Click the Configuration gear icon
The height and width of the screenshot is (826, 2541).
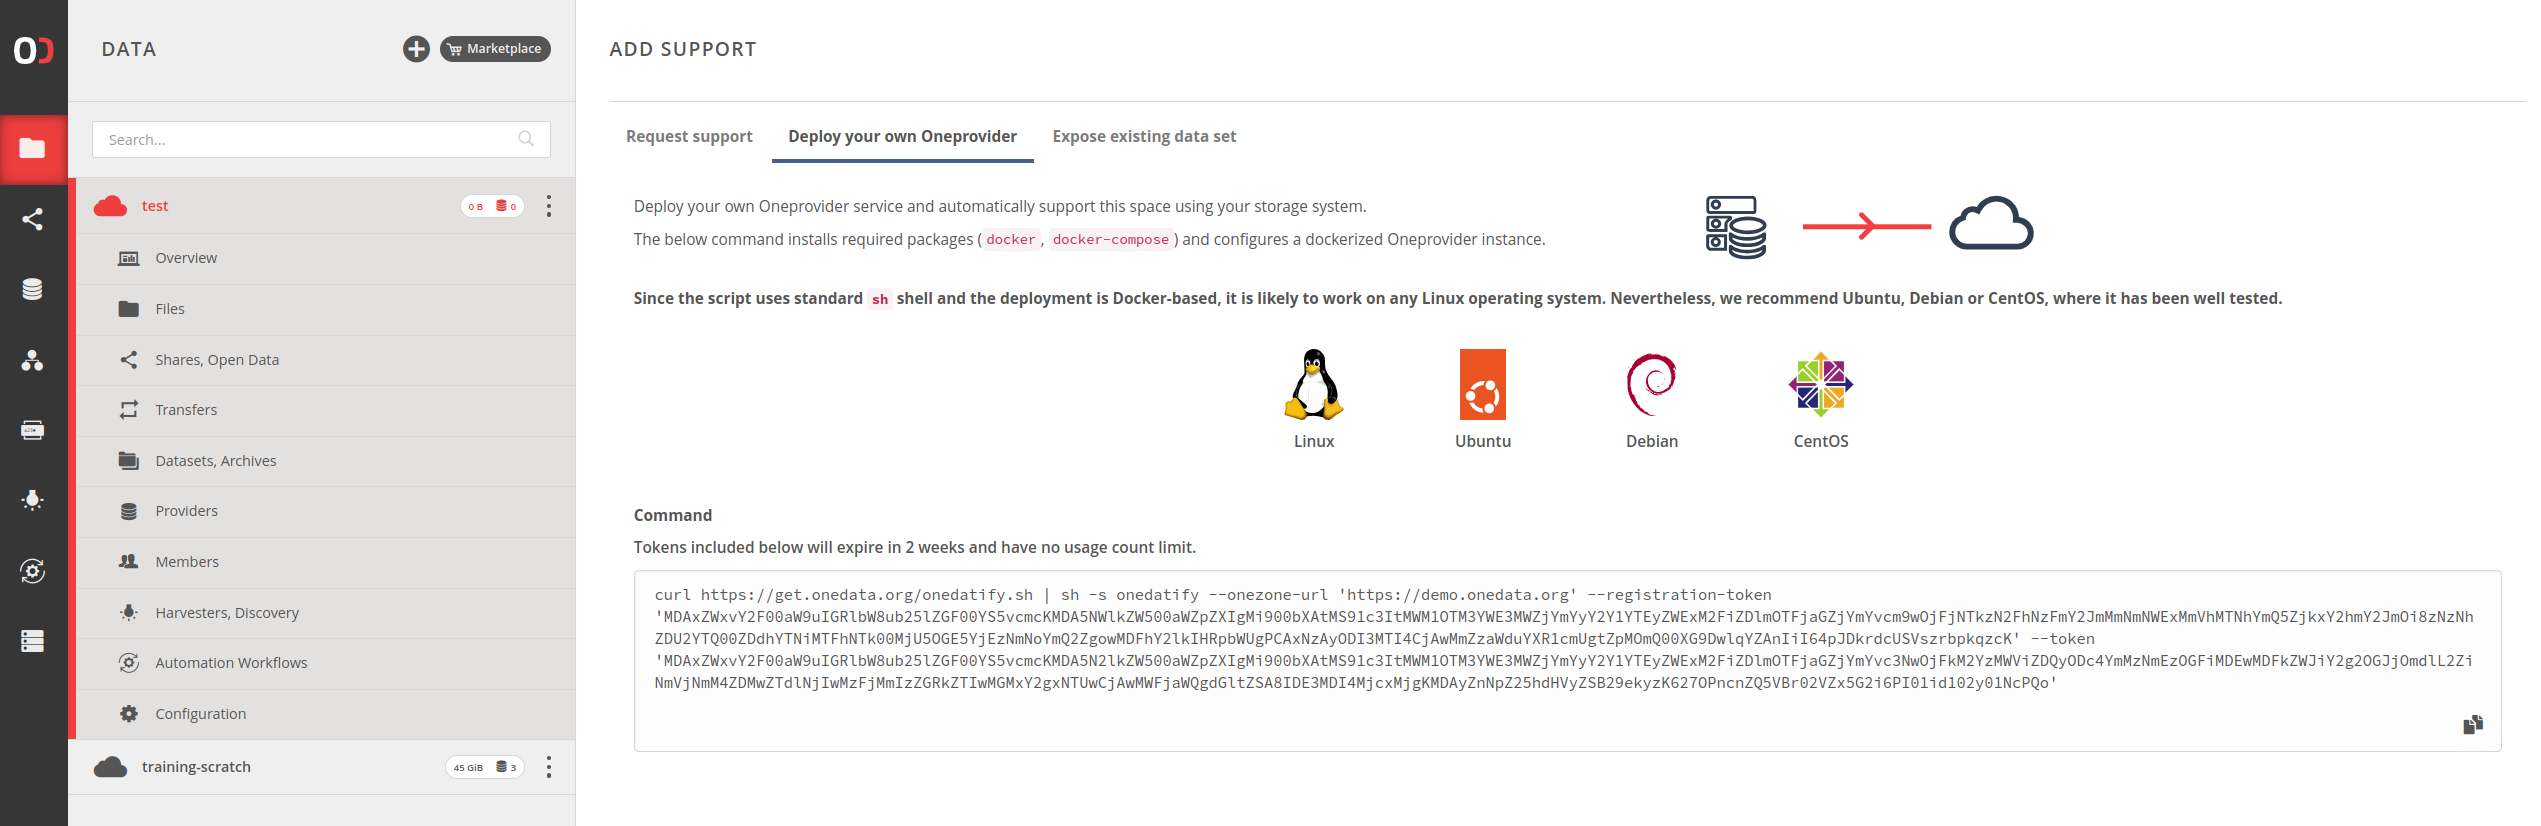pyautogui.click(x=129, y=714)
